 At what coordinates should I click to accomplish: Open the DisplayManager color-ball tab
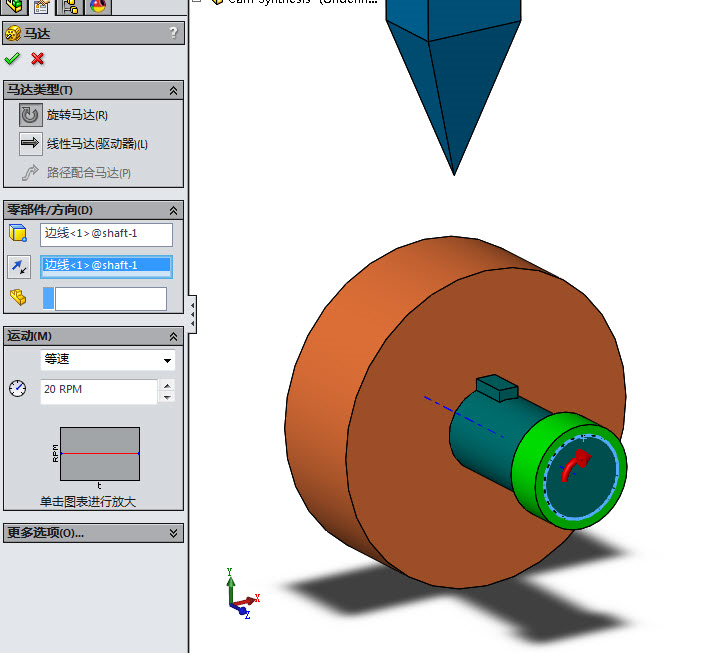tap(98, 7)
